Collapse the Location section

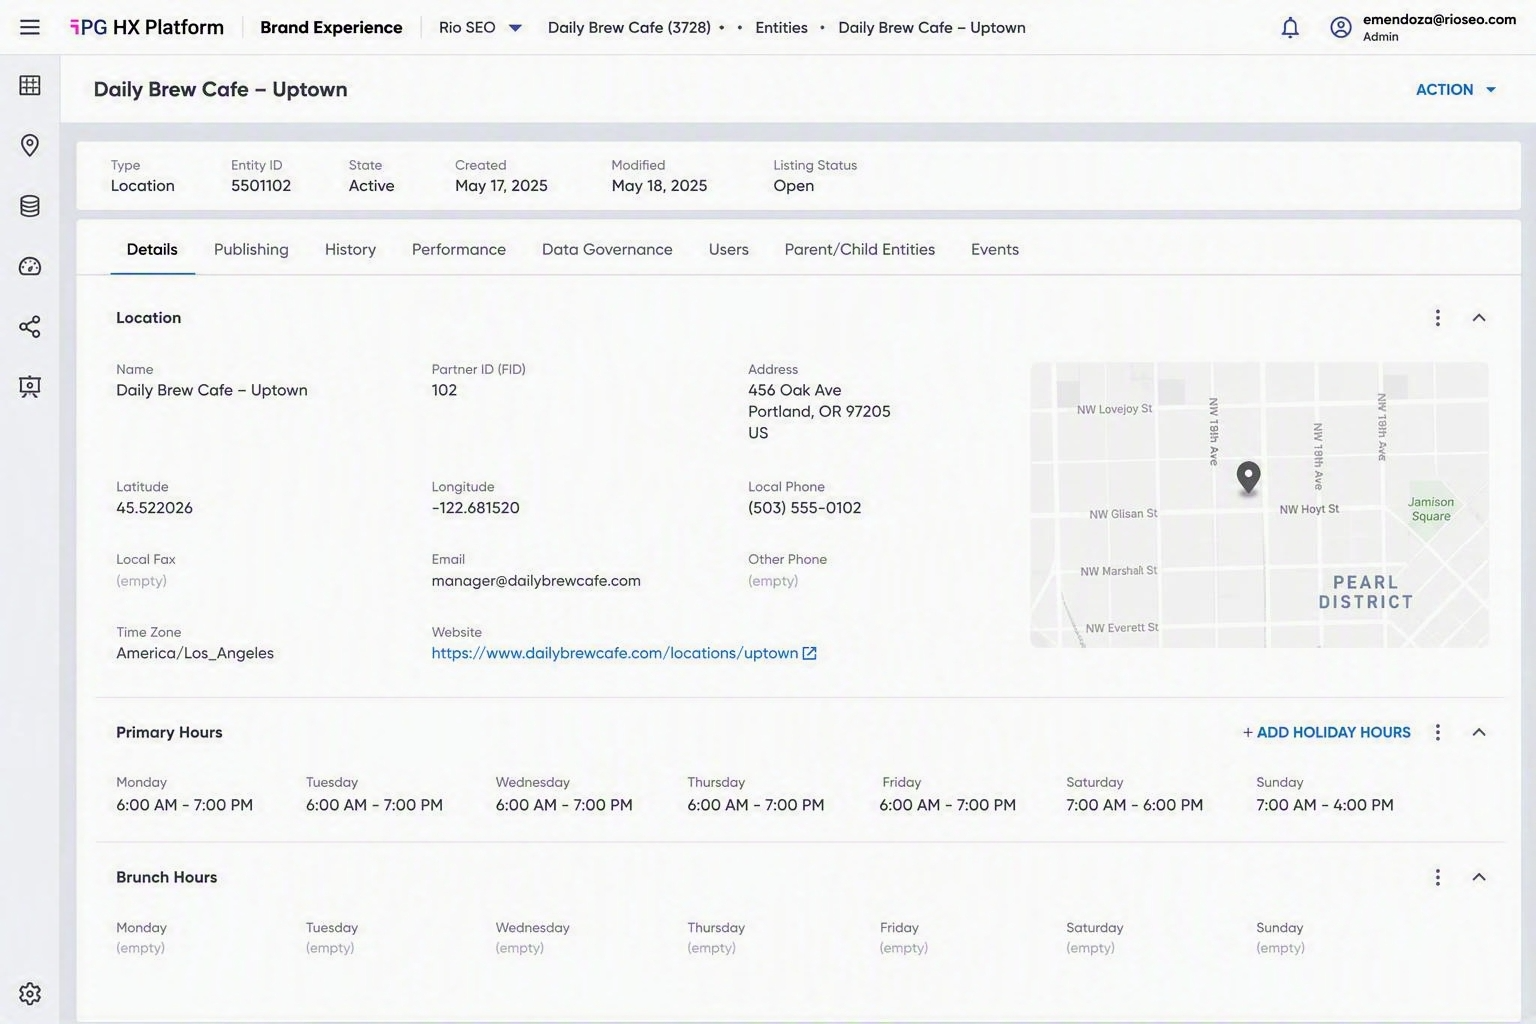click(1479, 318)
